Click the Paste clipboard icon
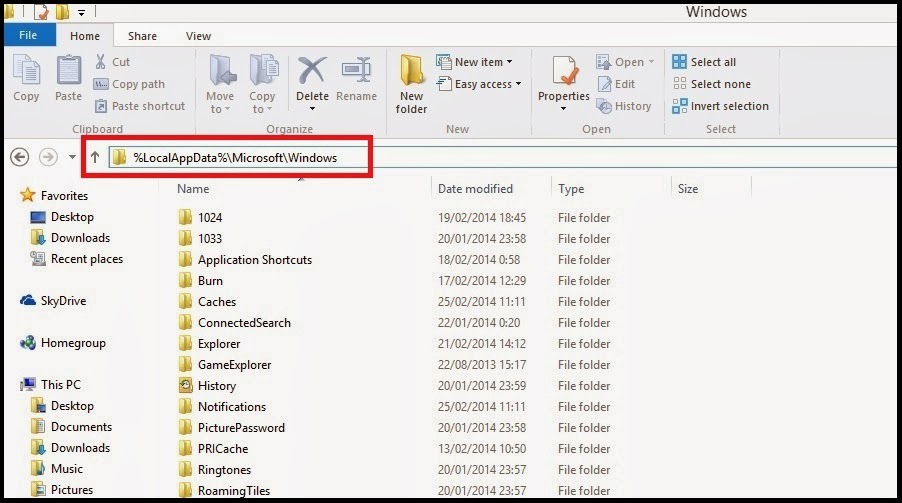This screenshot has height=503, width=902. pos(68,71)
